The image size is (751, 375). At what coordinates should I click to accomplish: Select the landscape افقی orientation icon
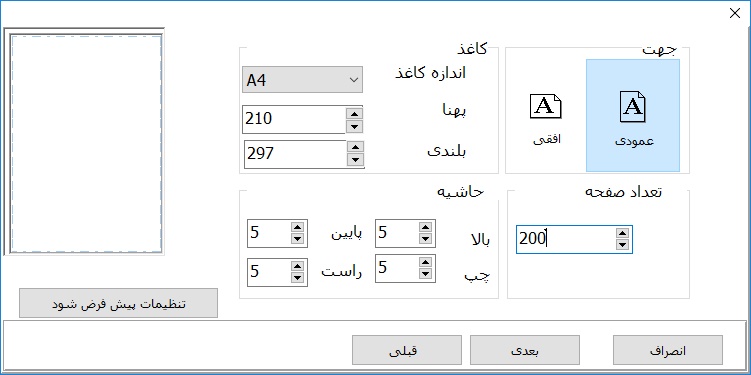(x=546, y=106)
